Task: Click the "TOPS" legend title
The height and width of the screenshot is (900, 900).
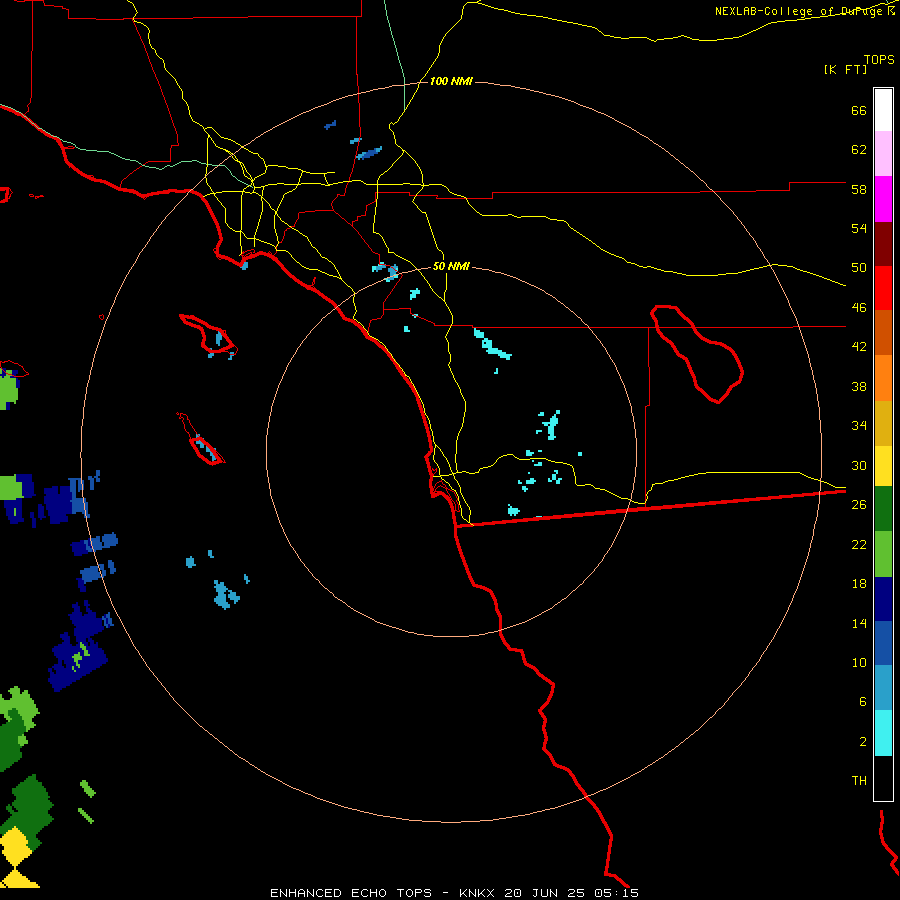Action: [879, 59]
